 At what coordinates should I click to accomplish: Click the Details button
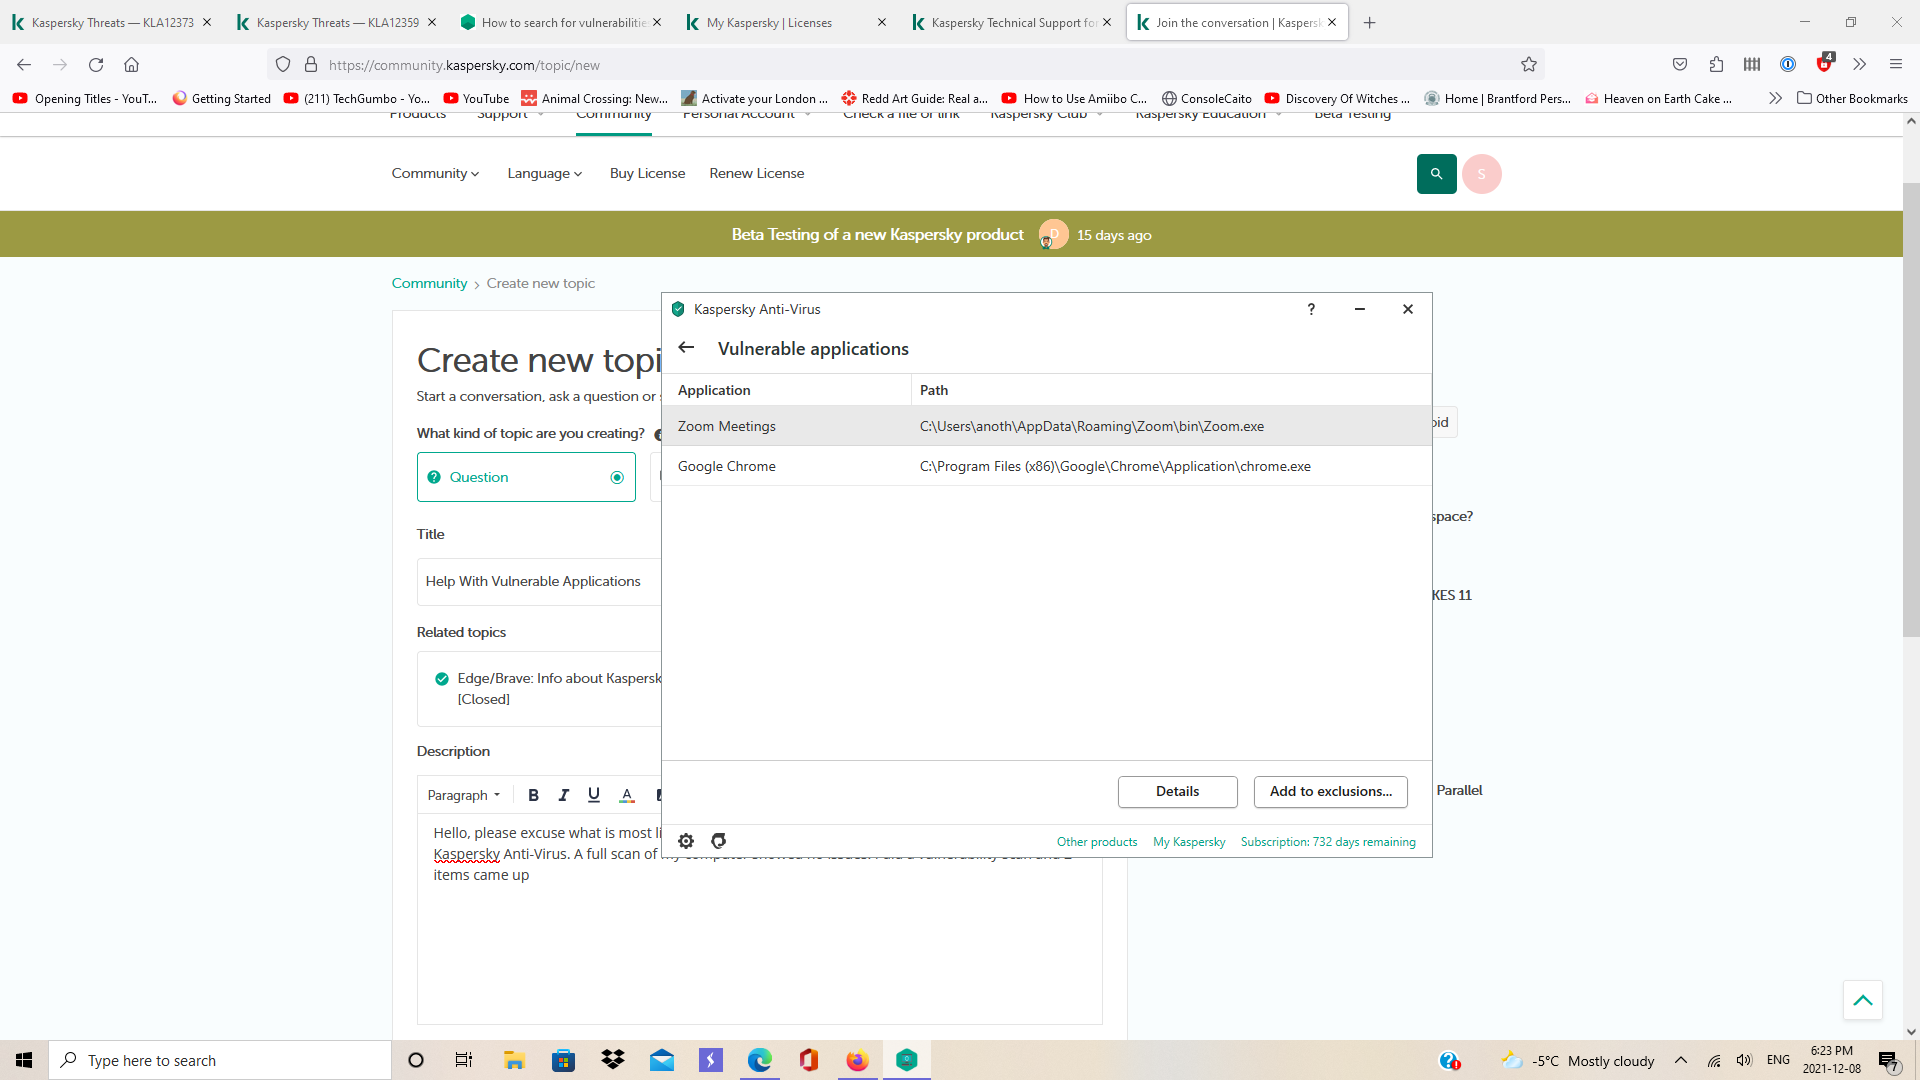[1177, 792]
